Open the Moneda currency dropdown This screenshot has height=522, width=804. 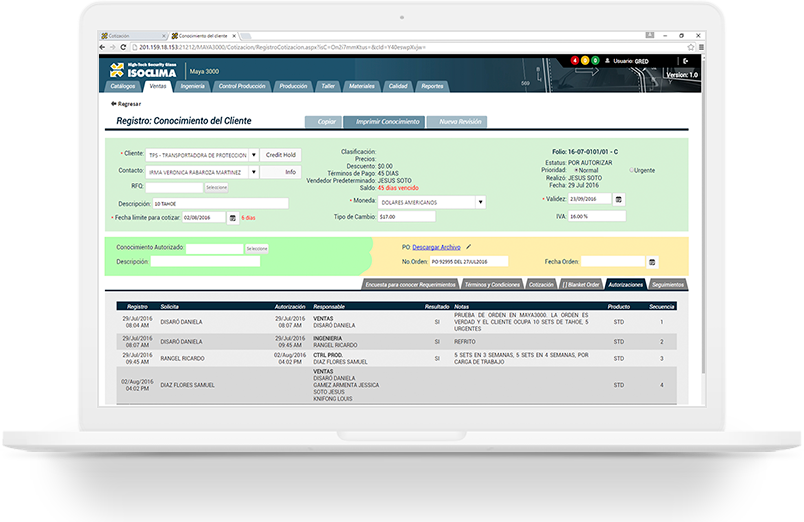(x=480, y=203)
